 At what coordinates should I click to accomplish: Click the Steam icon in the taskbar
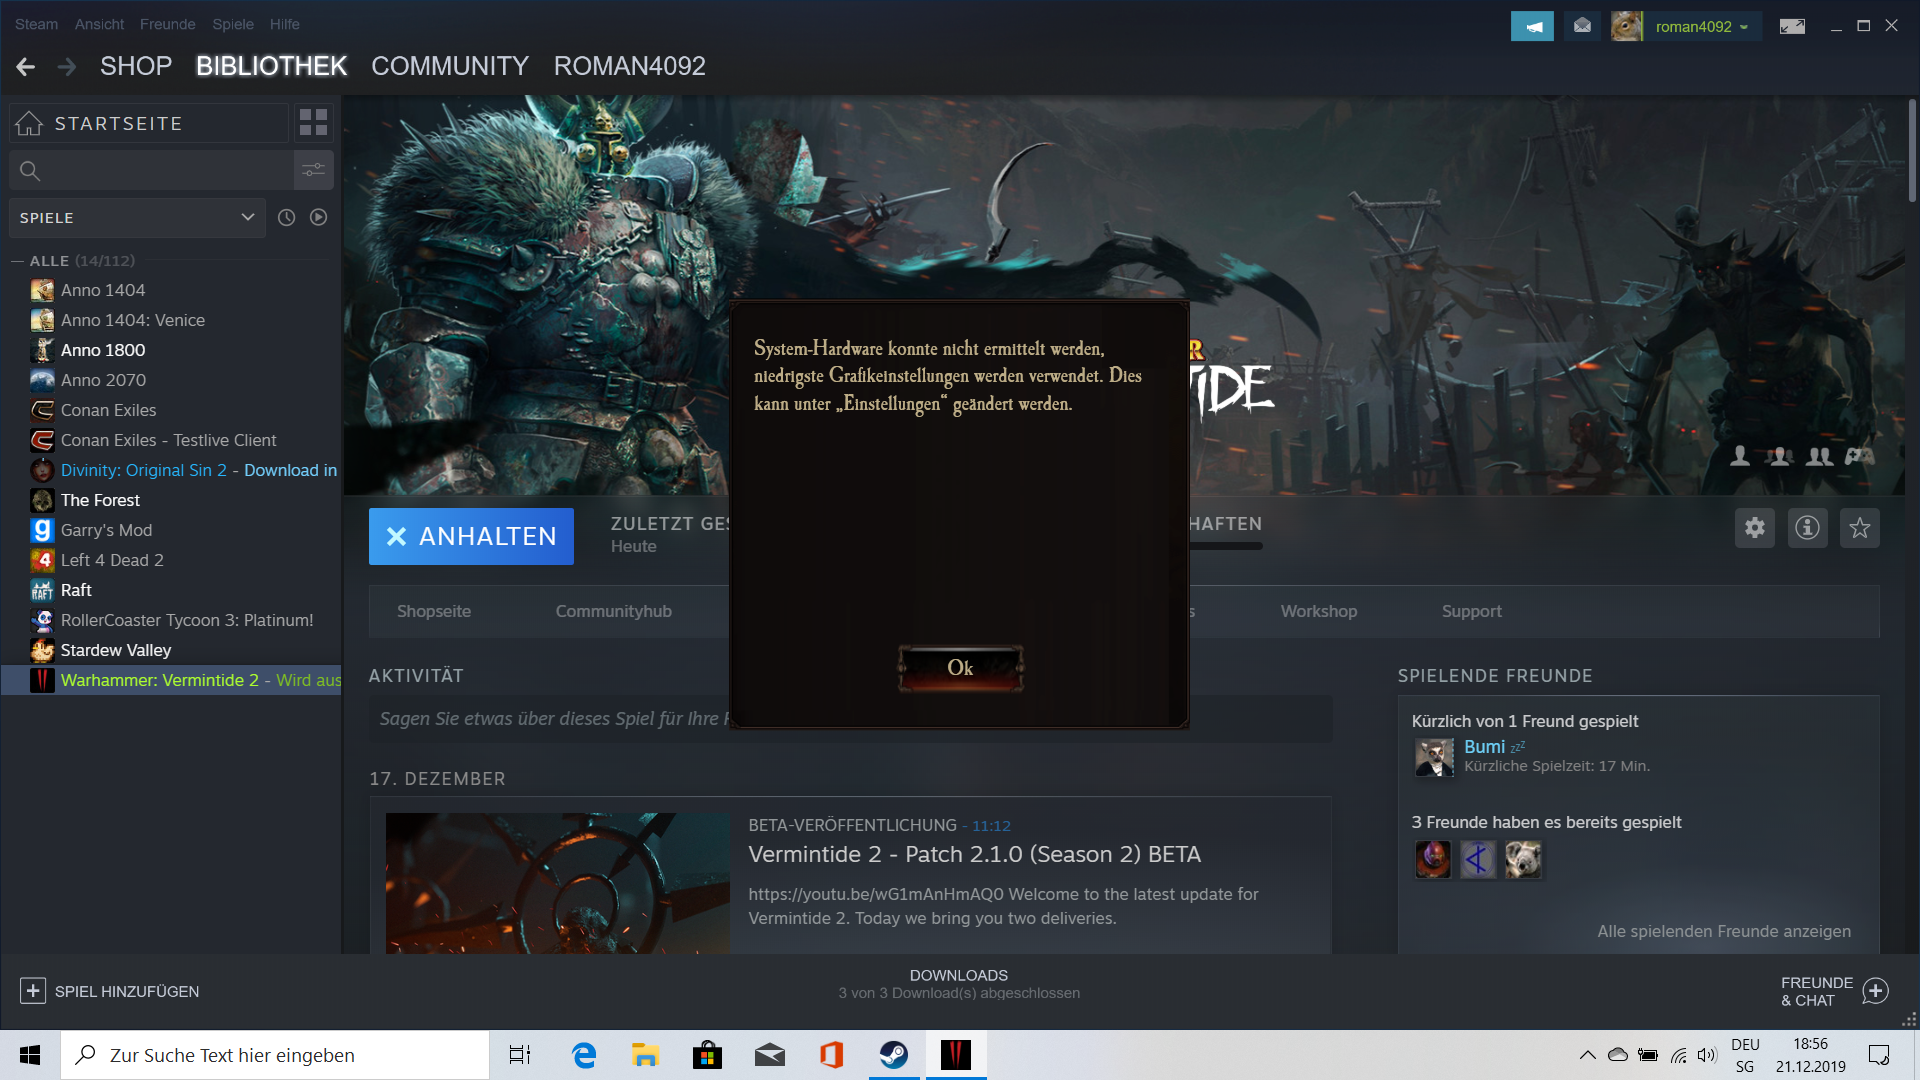click(893, 1055)
